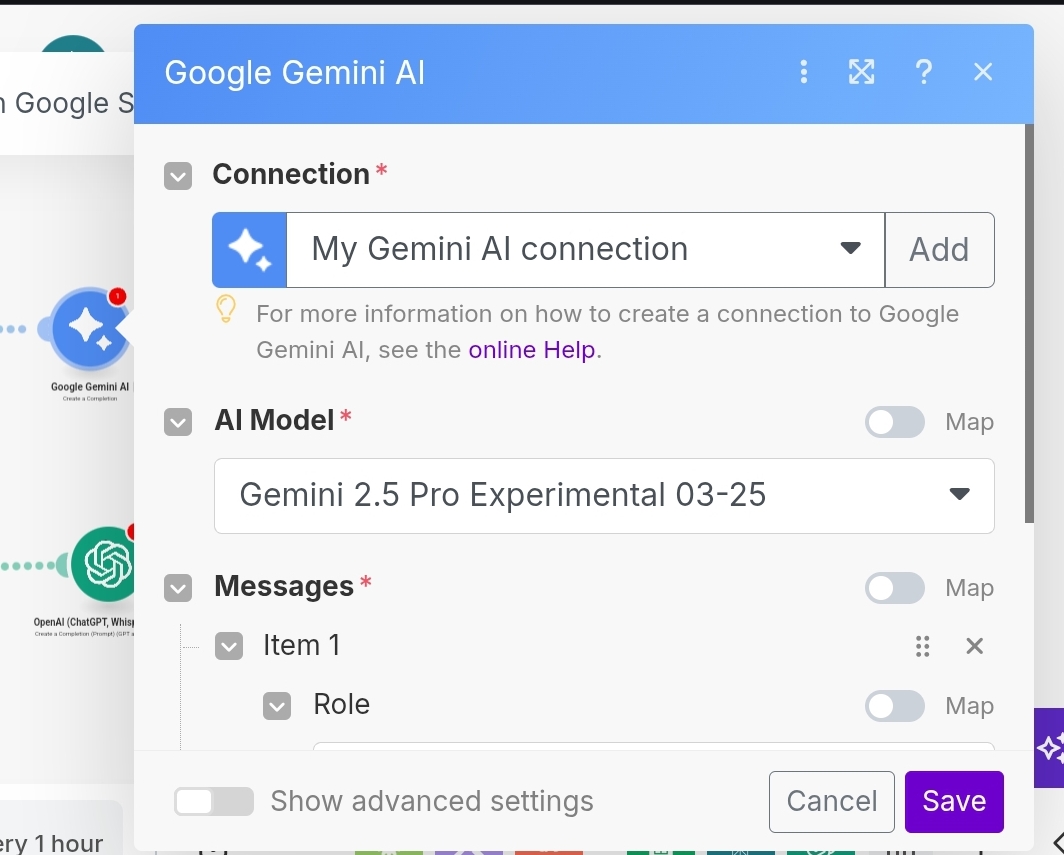This screenshot has height=855, width=1064.
Task: Open the Gemini 2.5 Pro Experimental model dropdown
Action: (604, 495)
